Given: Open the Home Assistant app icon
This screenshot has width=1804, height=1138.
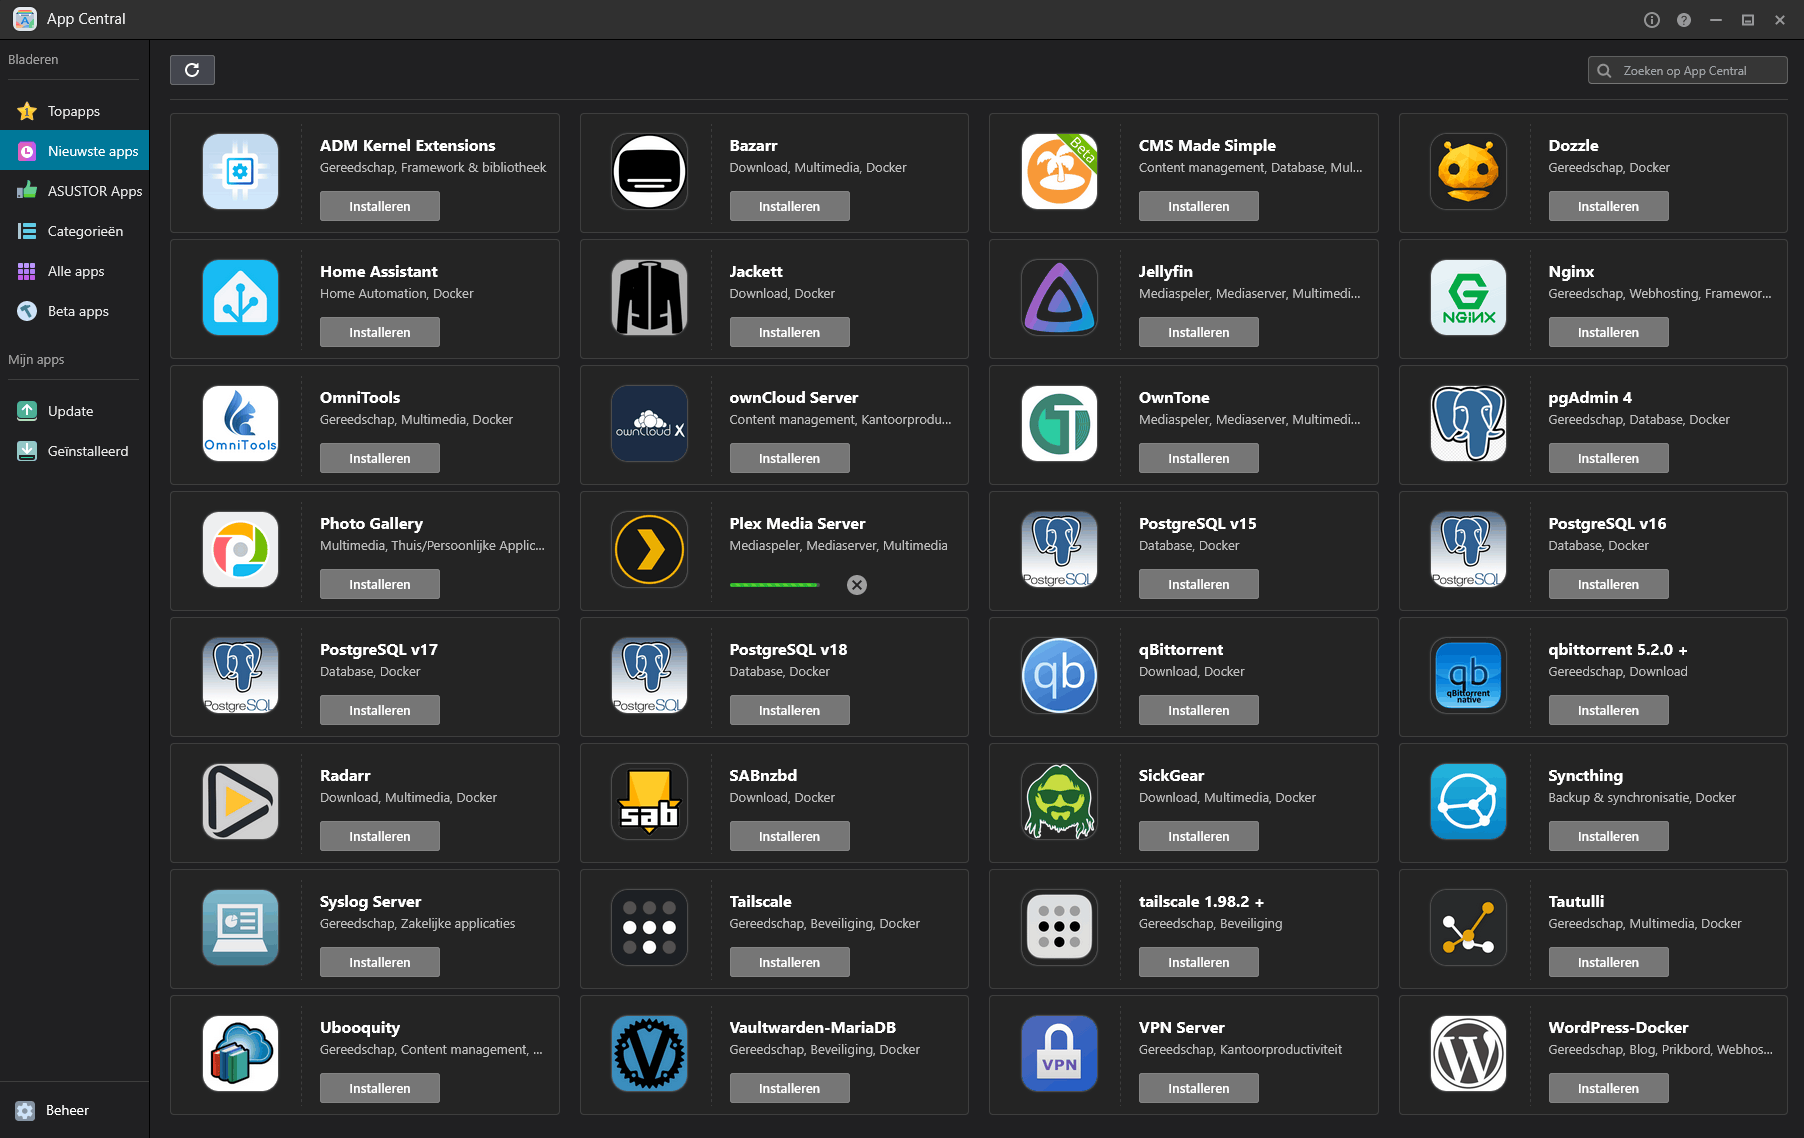Looking at the screenshot, I should [x=240, y=298].
